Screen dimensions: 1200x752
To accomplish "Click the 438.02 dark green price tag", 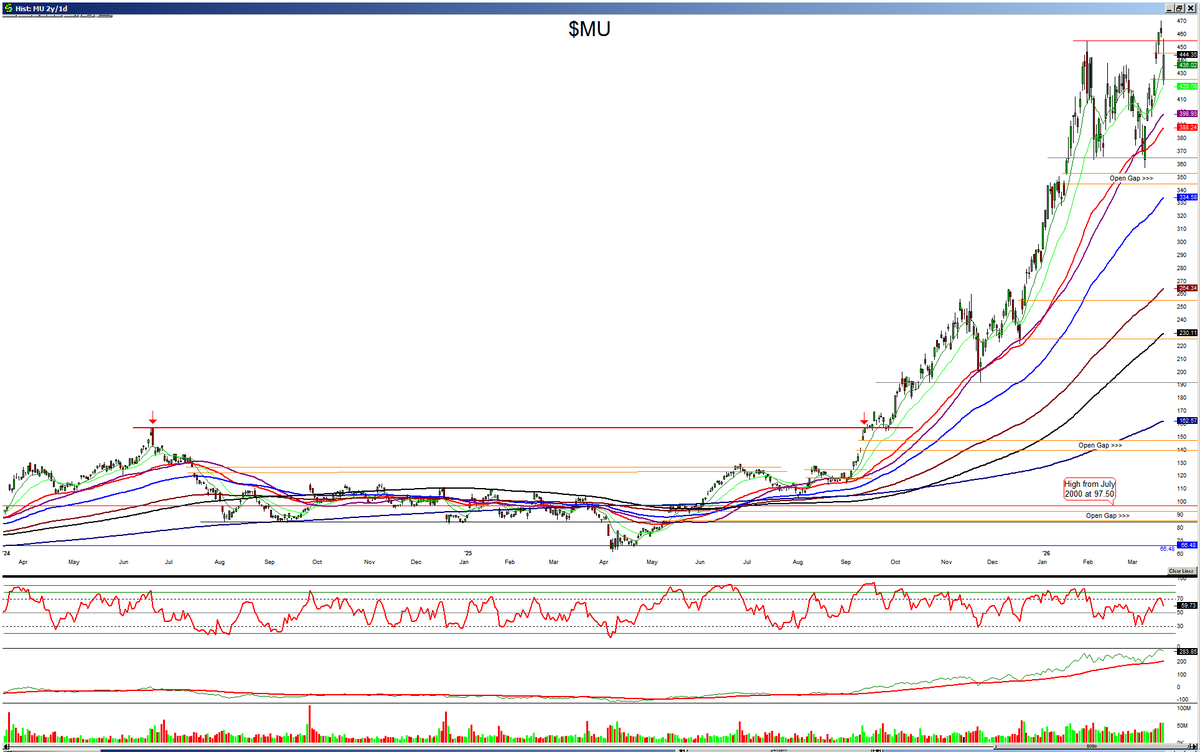I will [1187, 64].
